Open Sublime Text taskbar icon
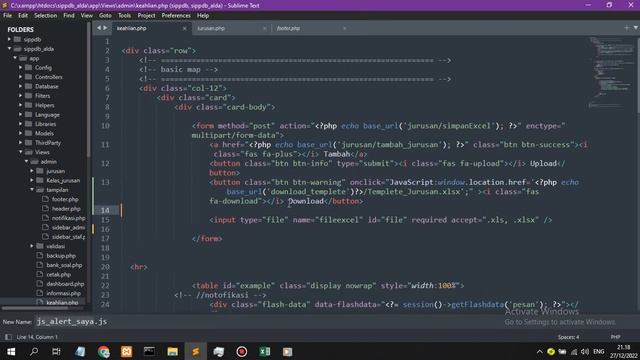Screen dimensions: 640x360 196,351
